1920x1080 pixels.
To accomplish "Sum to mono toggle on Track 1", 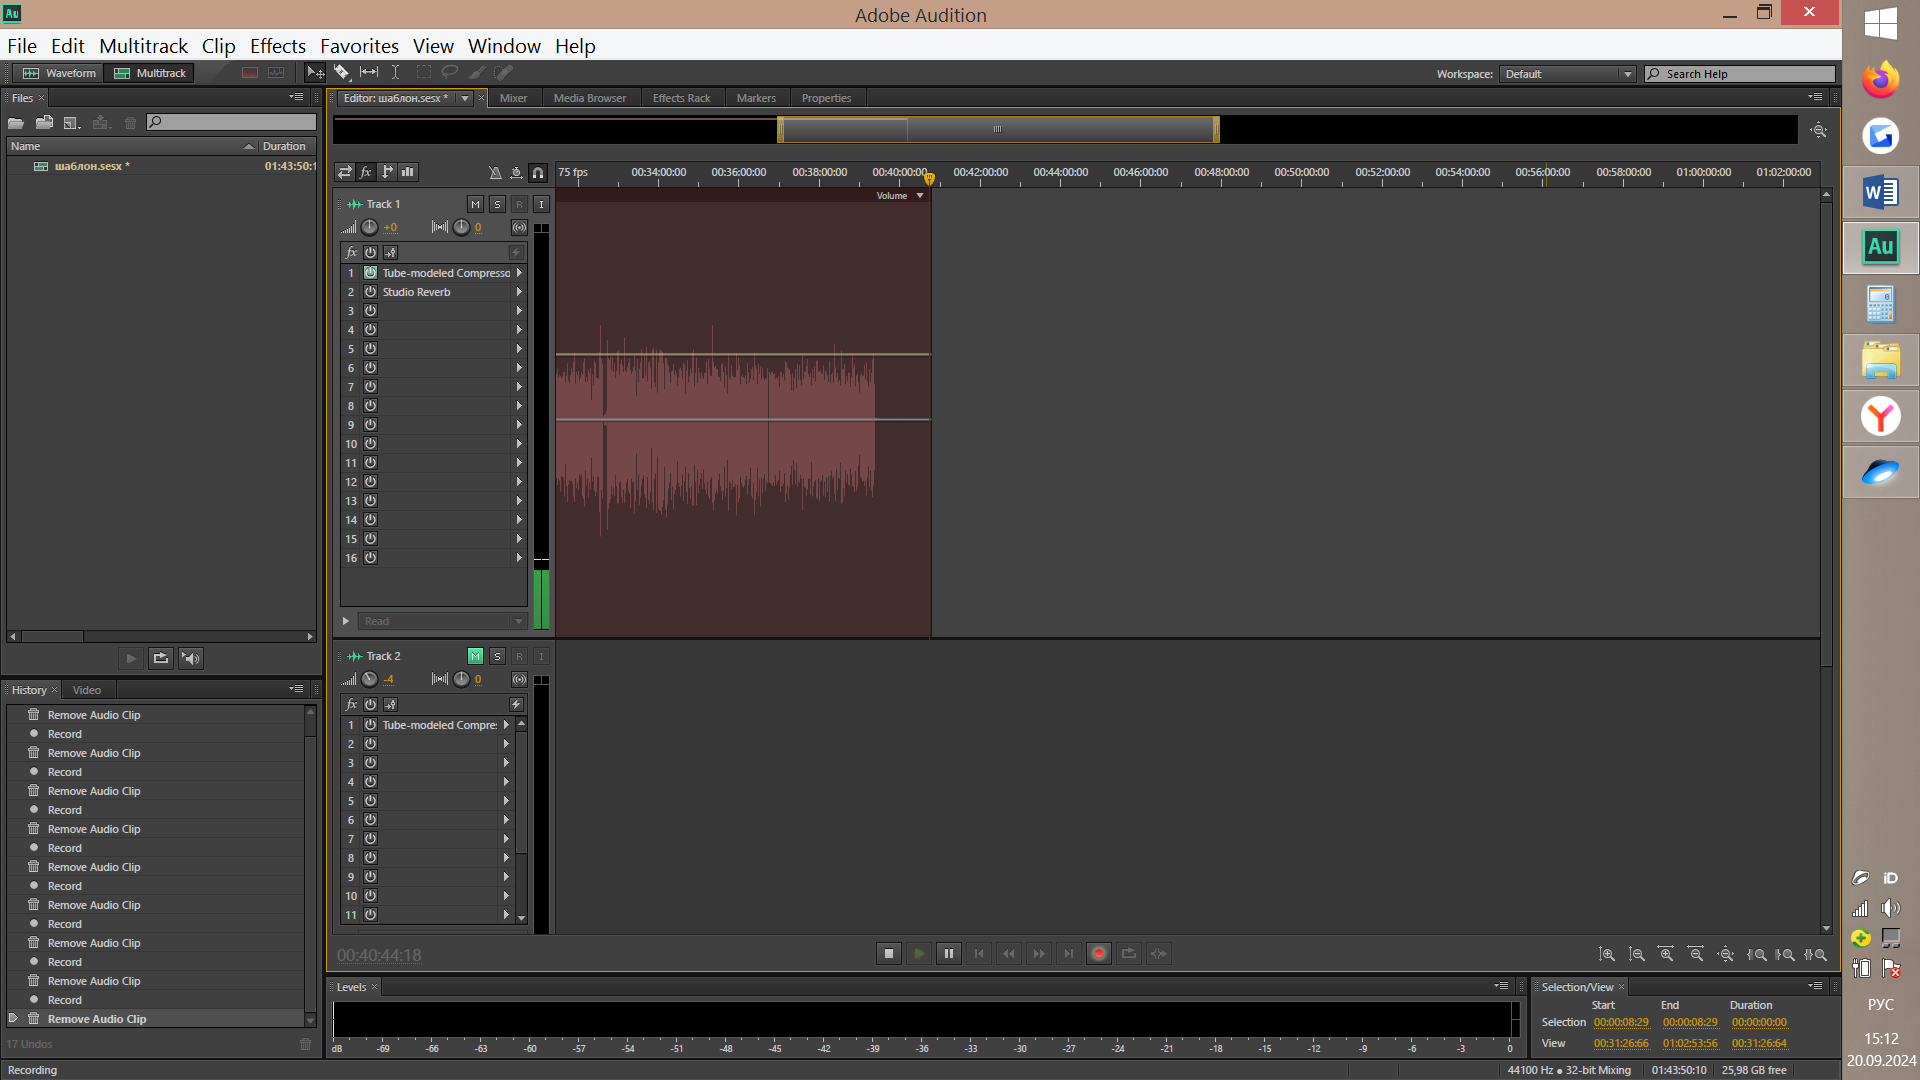I will point(520,228).
